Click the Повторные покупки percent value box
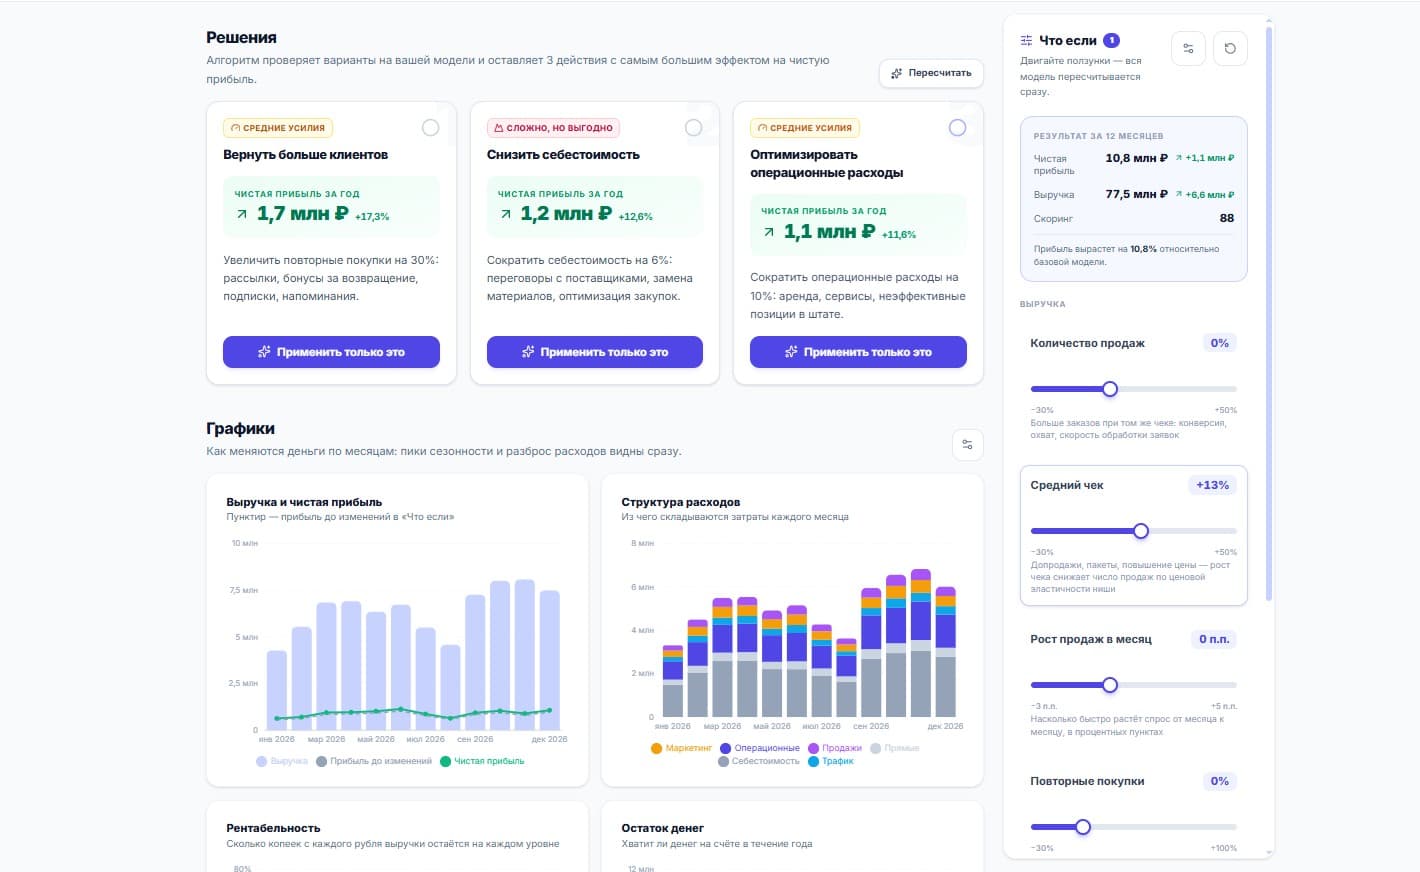Viewport: 1420px width, 872px height. (1220, 781)
